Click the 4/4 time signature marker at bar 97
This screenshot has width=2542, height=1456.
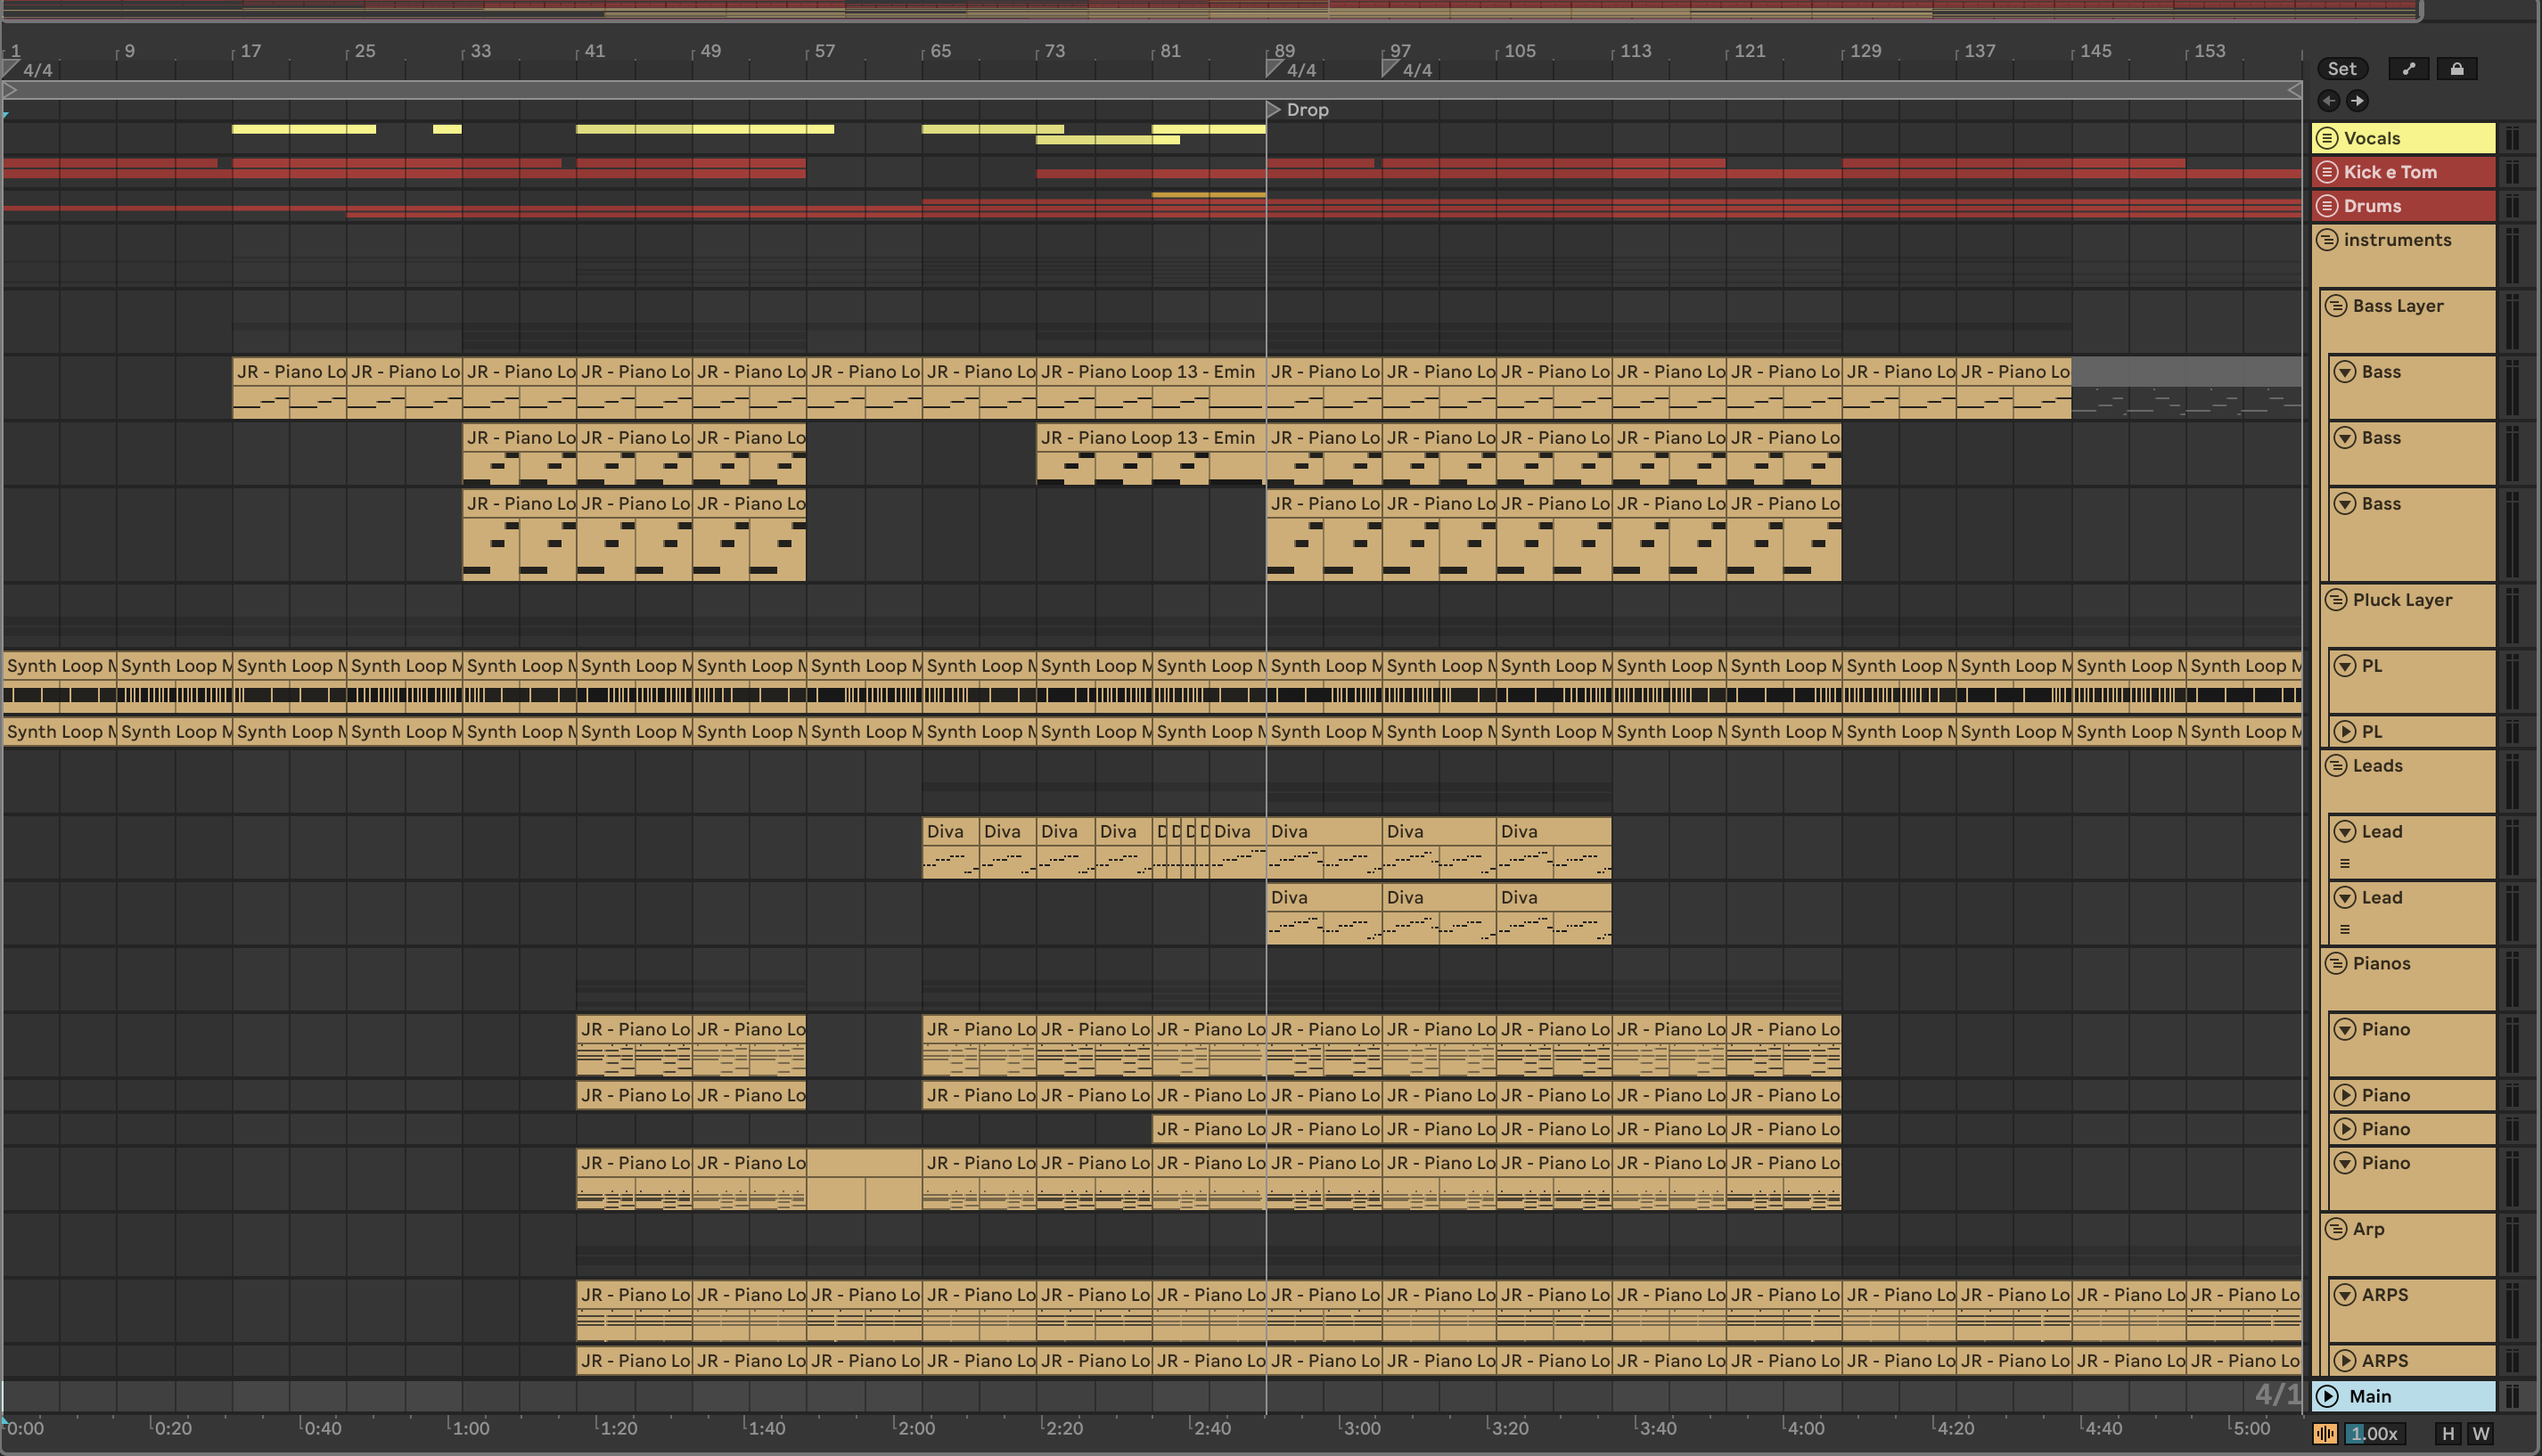(x=1407, y=70)
